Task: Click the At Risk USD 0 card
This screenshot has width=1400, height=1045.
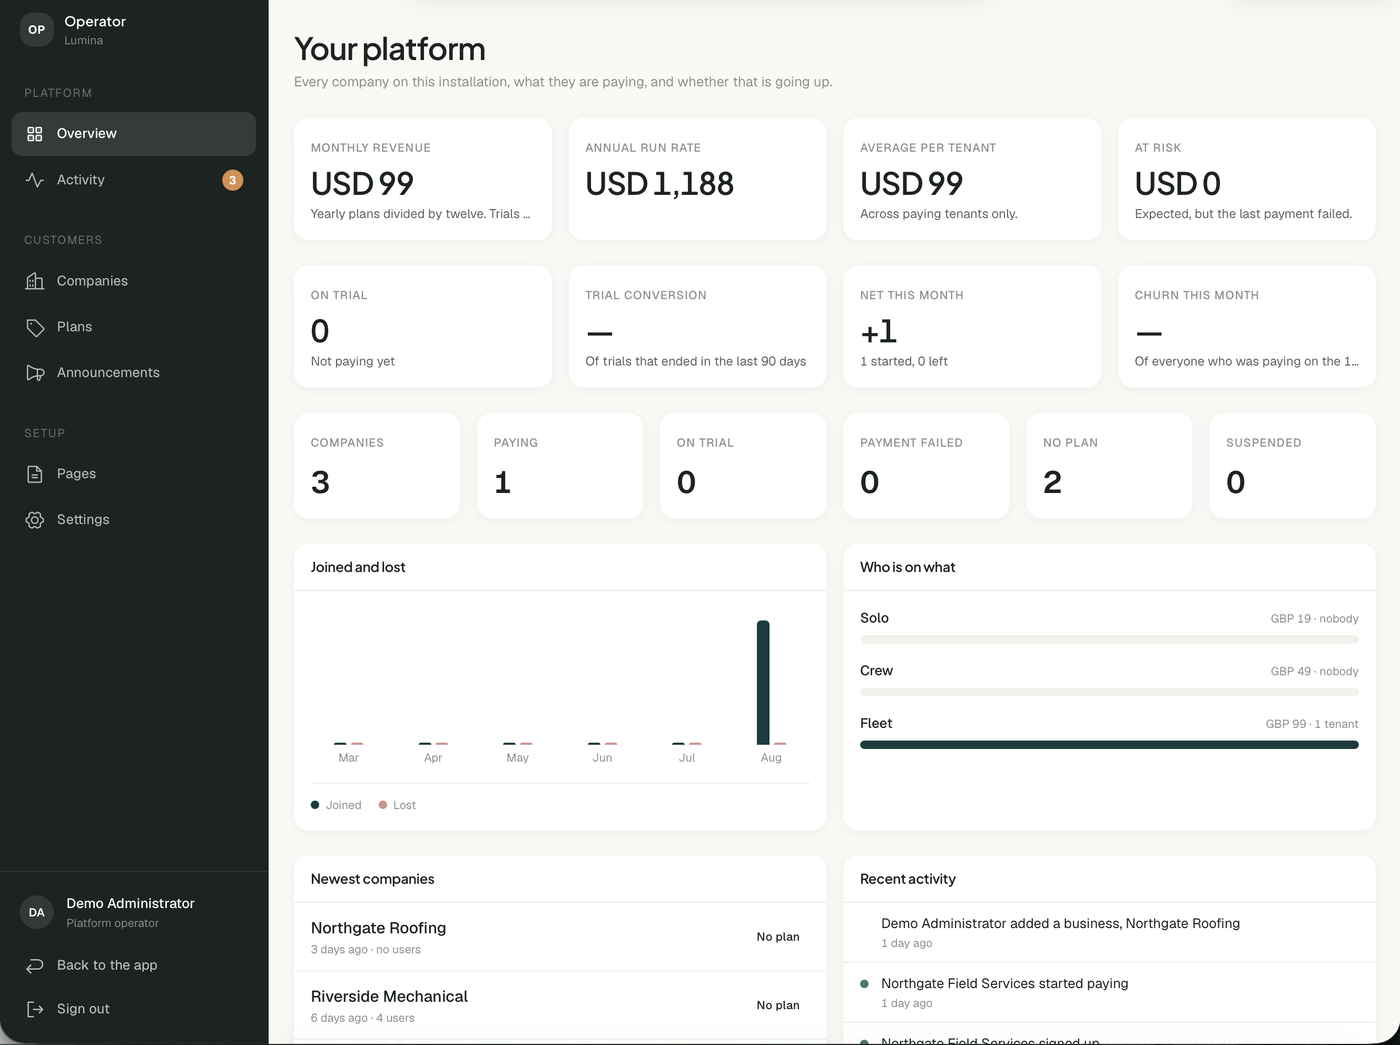Action: pyautogui.click(x=1247, y=179)
